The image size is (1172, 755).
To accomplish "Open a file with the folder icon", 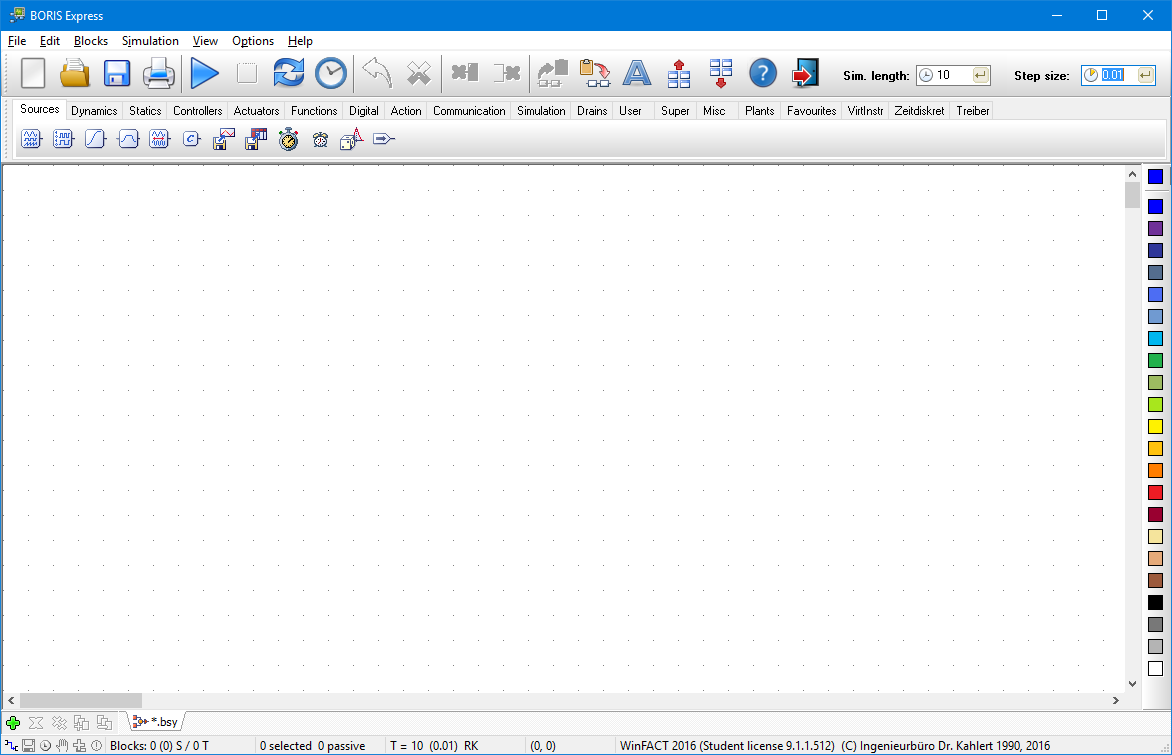I will point(75,73).
